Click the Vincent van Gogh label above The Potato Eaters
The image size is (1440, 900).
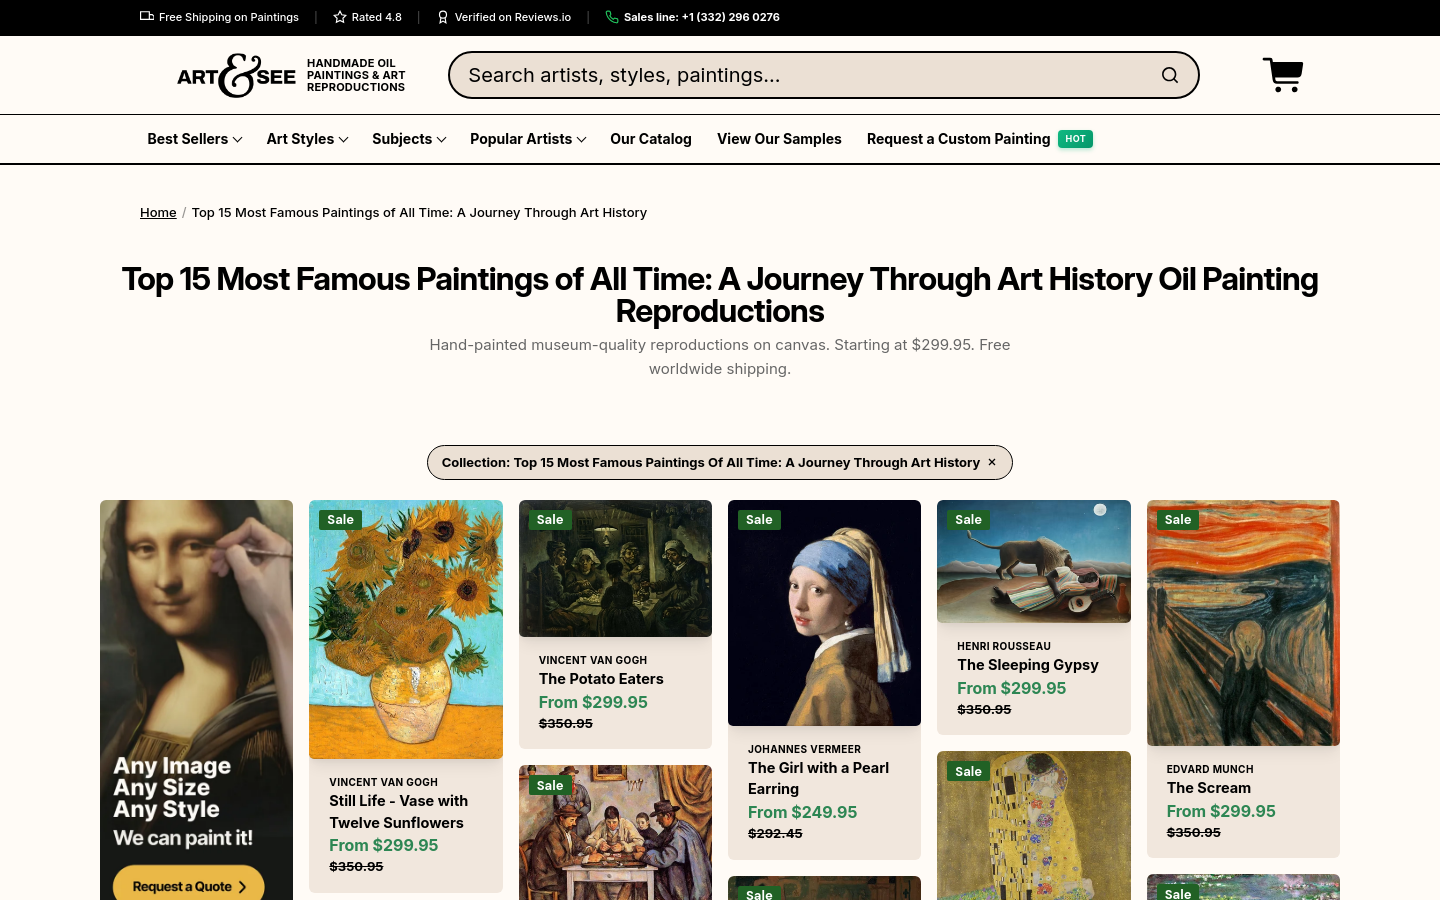(593, 660)
